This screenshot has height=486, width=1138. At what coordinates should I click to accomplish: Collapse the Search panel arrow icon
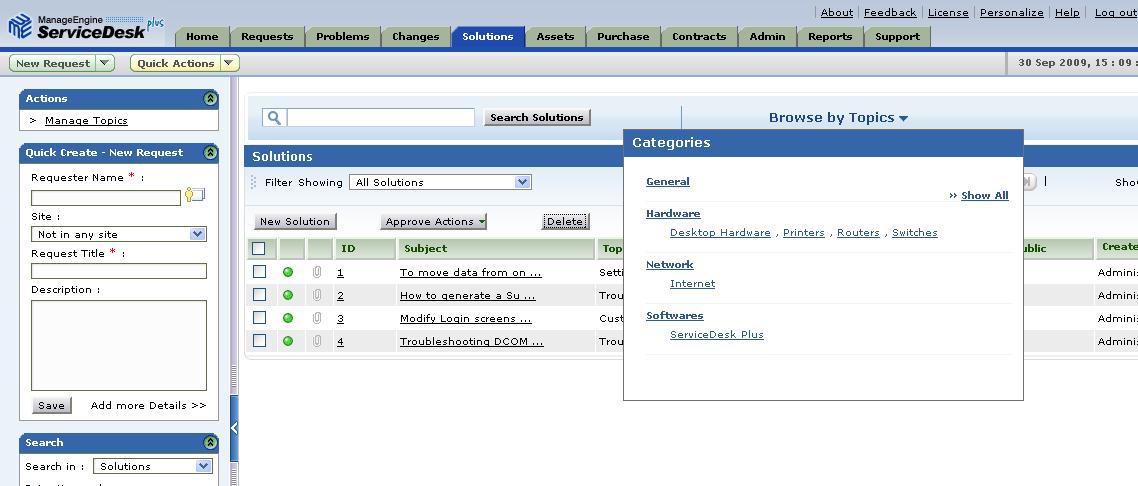click(x=210, y=443)
